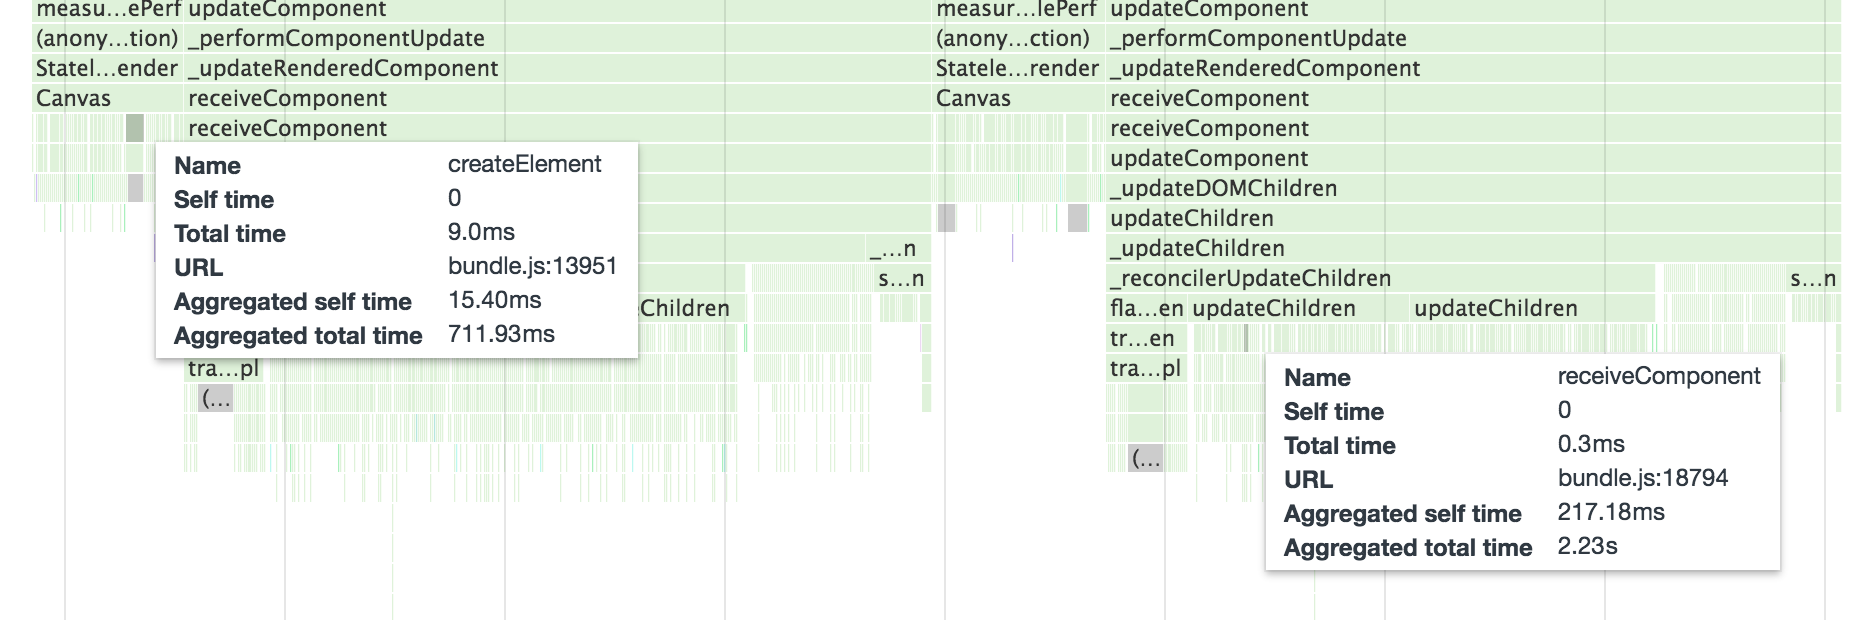1874x620 pixels.
Task: Click the _updateDOMChildren flame bar
Action: click(x=1223, y=189)
